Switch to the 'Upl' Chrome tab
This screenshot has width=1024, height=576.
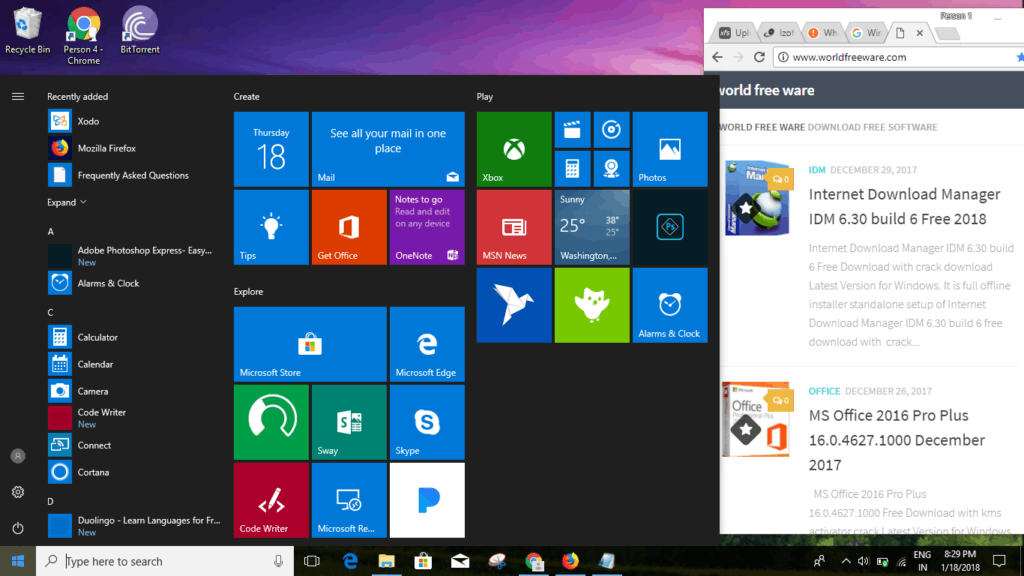point(735,33)
